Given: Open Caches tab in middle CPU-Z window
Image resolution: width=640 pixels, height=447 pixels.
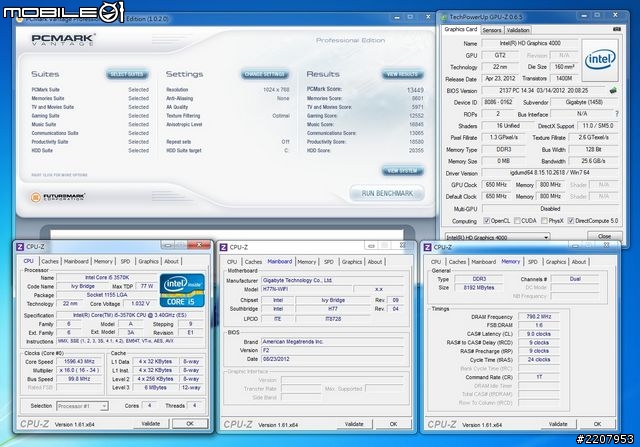Looking at the screenshot, I should click(x=253, y=262).
